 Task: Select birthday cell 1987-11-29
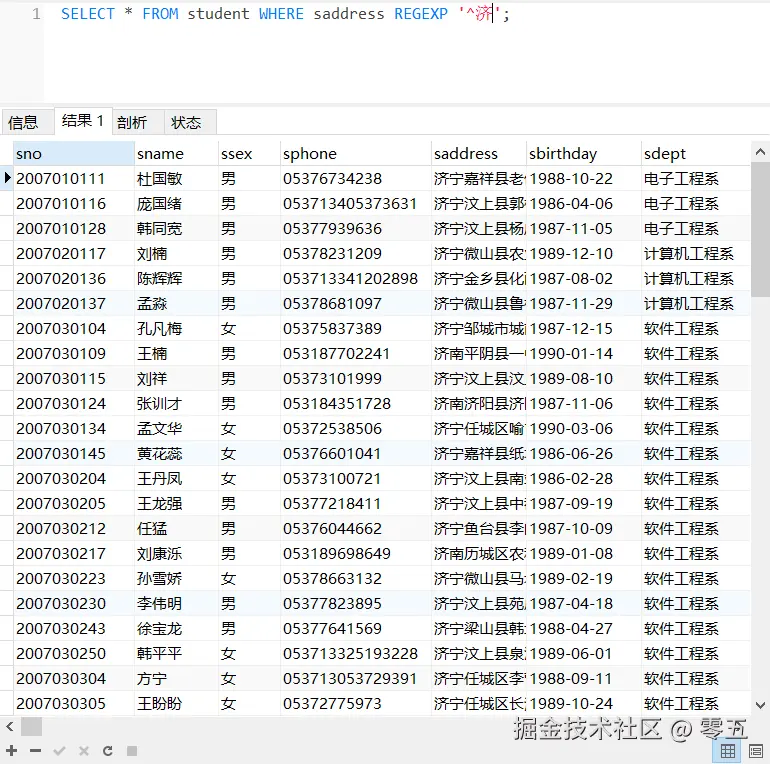click(x=584, y=304)
